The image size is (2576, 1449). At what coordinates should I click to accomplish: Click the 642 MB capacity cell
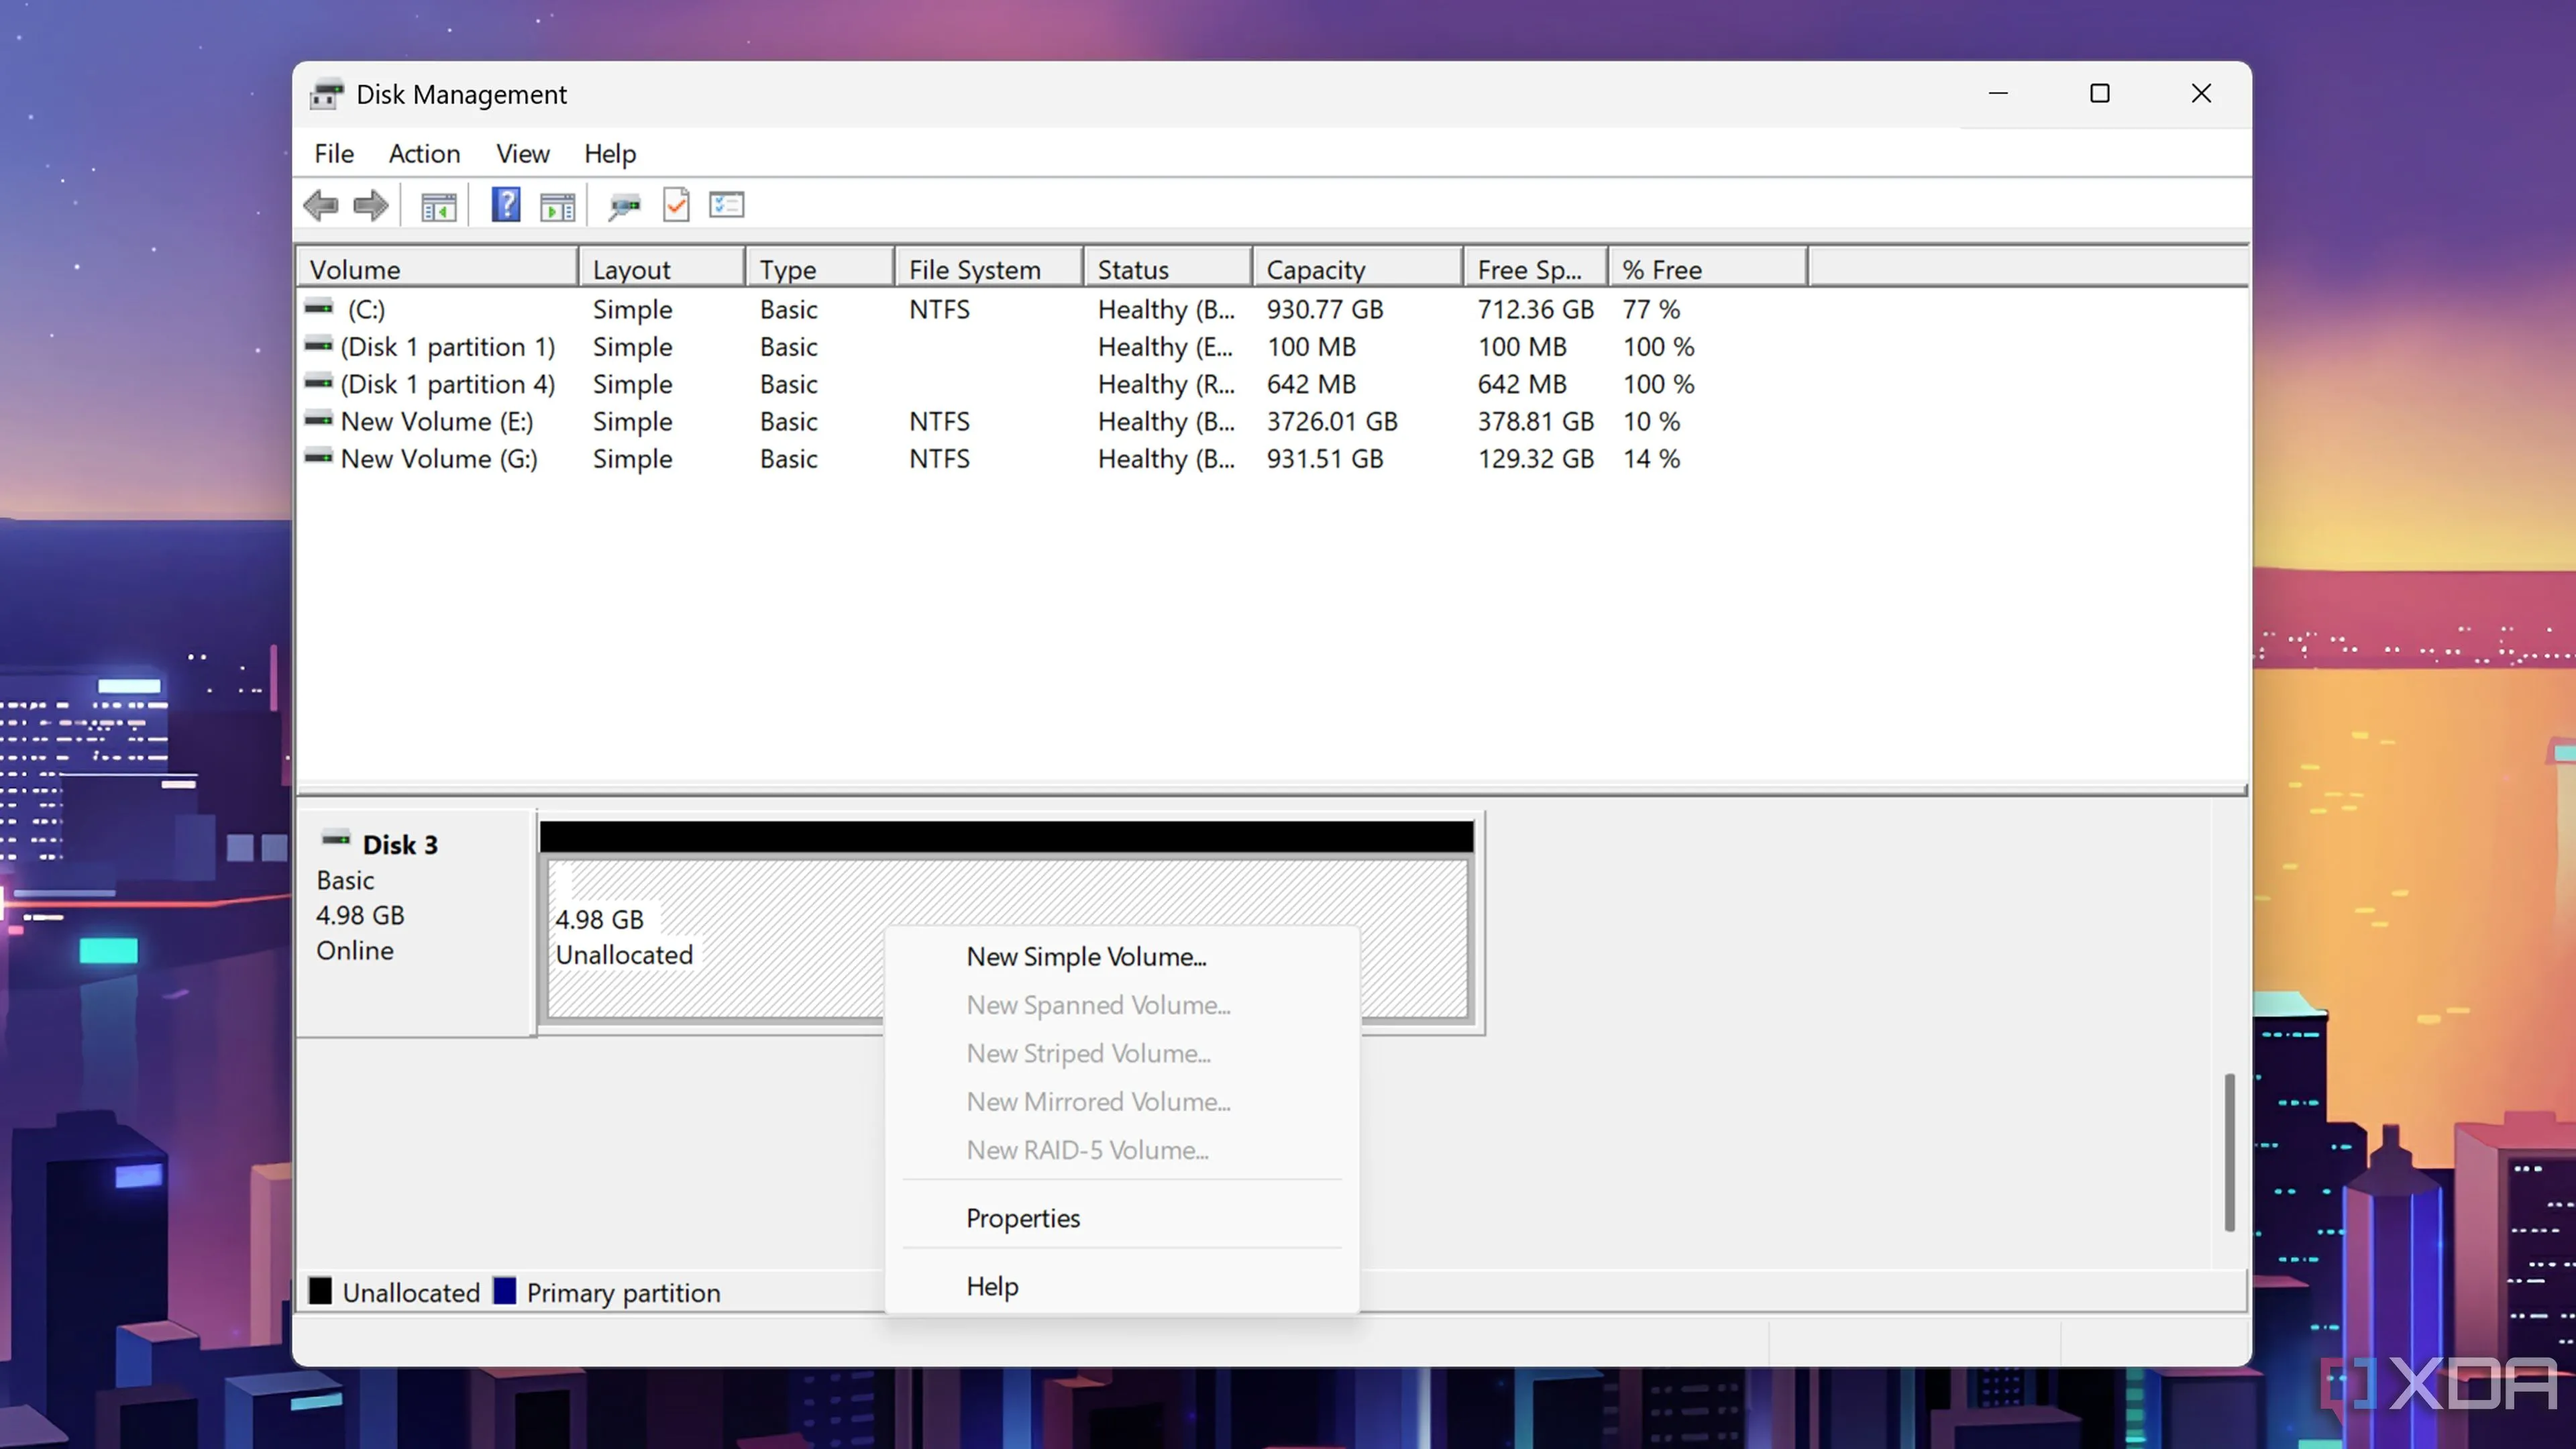tap(1311, 384)
